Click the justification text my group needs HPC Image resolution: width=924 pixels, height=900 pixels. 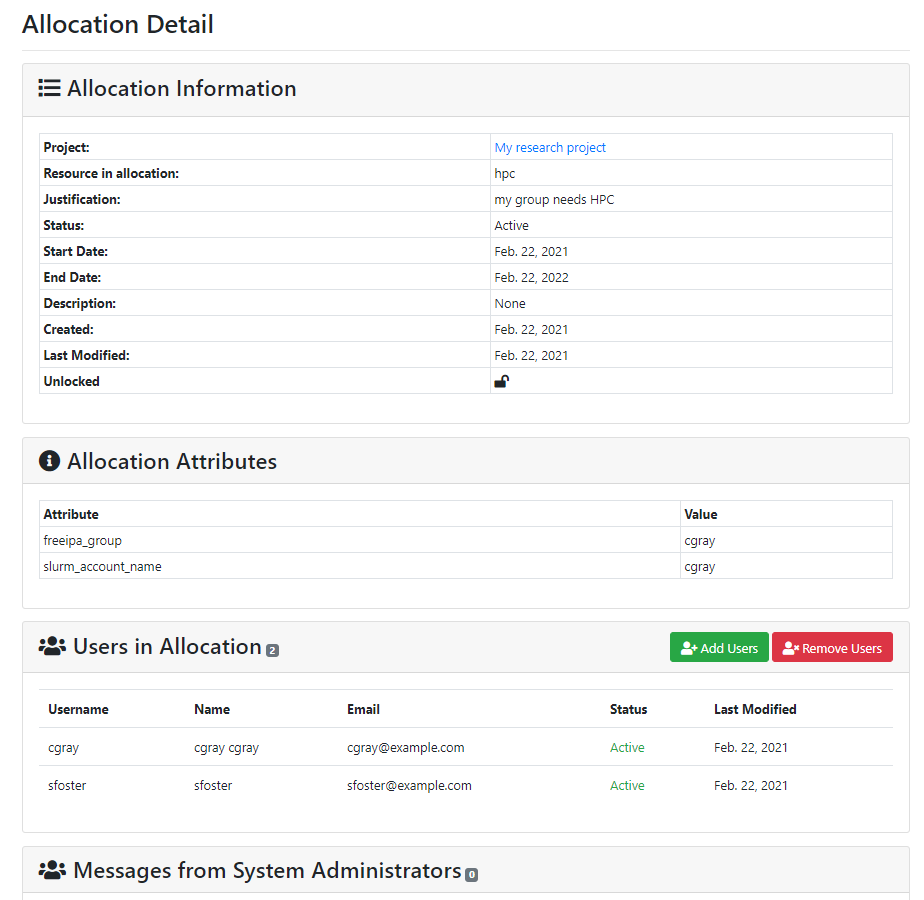[x=554, y=200]
